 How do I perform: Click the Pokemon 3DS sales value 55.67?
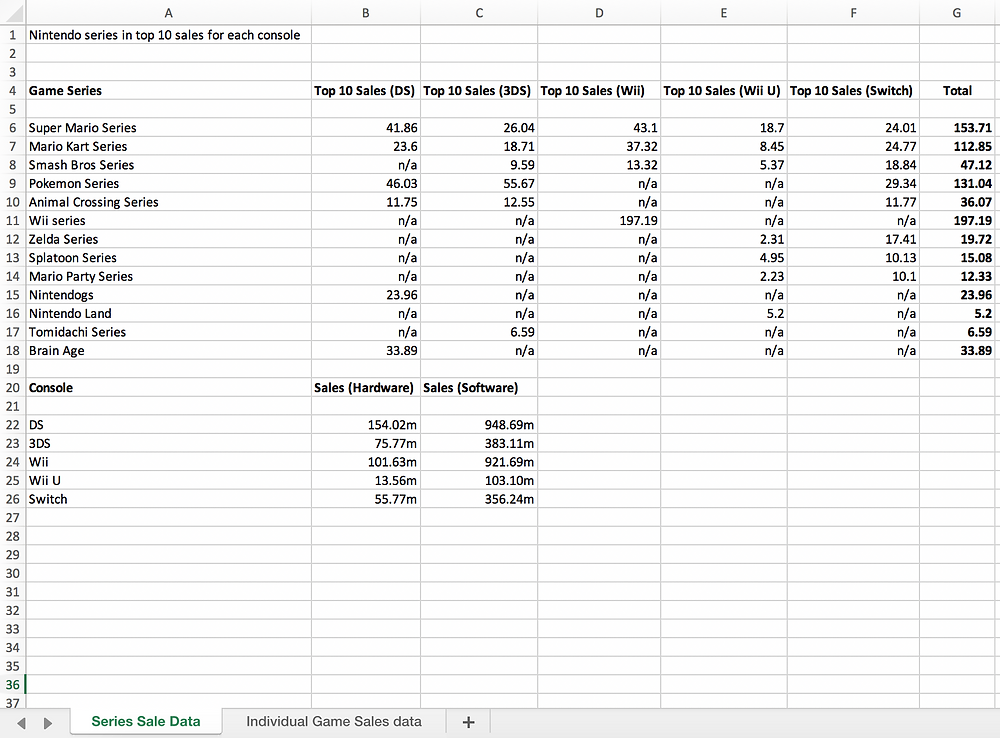[479, 183]
